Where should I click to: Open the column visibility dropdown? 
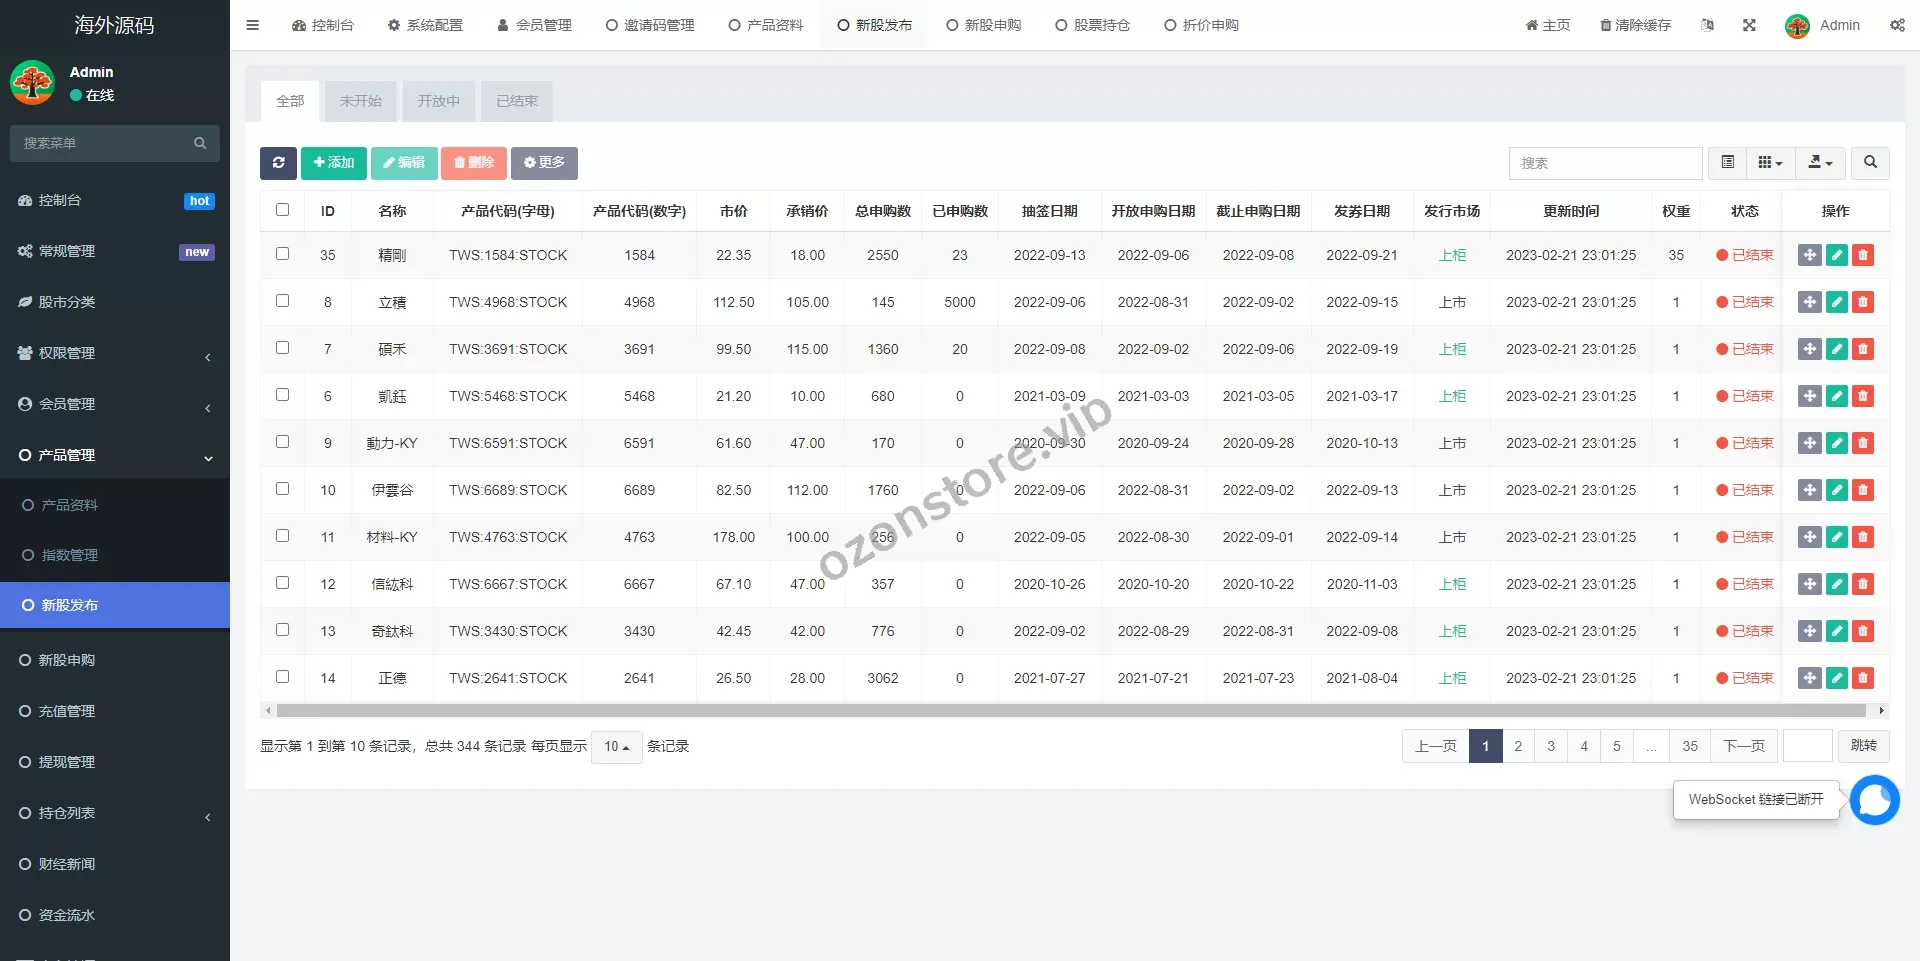pos(1770,163)
